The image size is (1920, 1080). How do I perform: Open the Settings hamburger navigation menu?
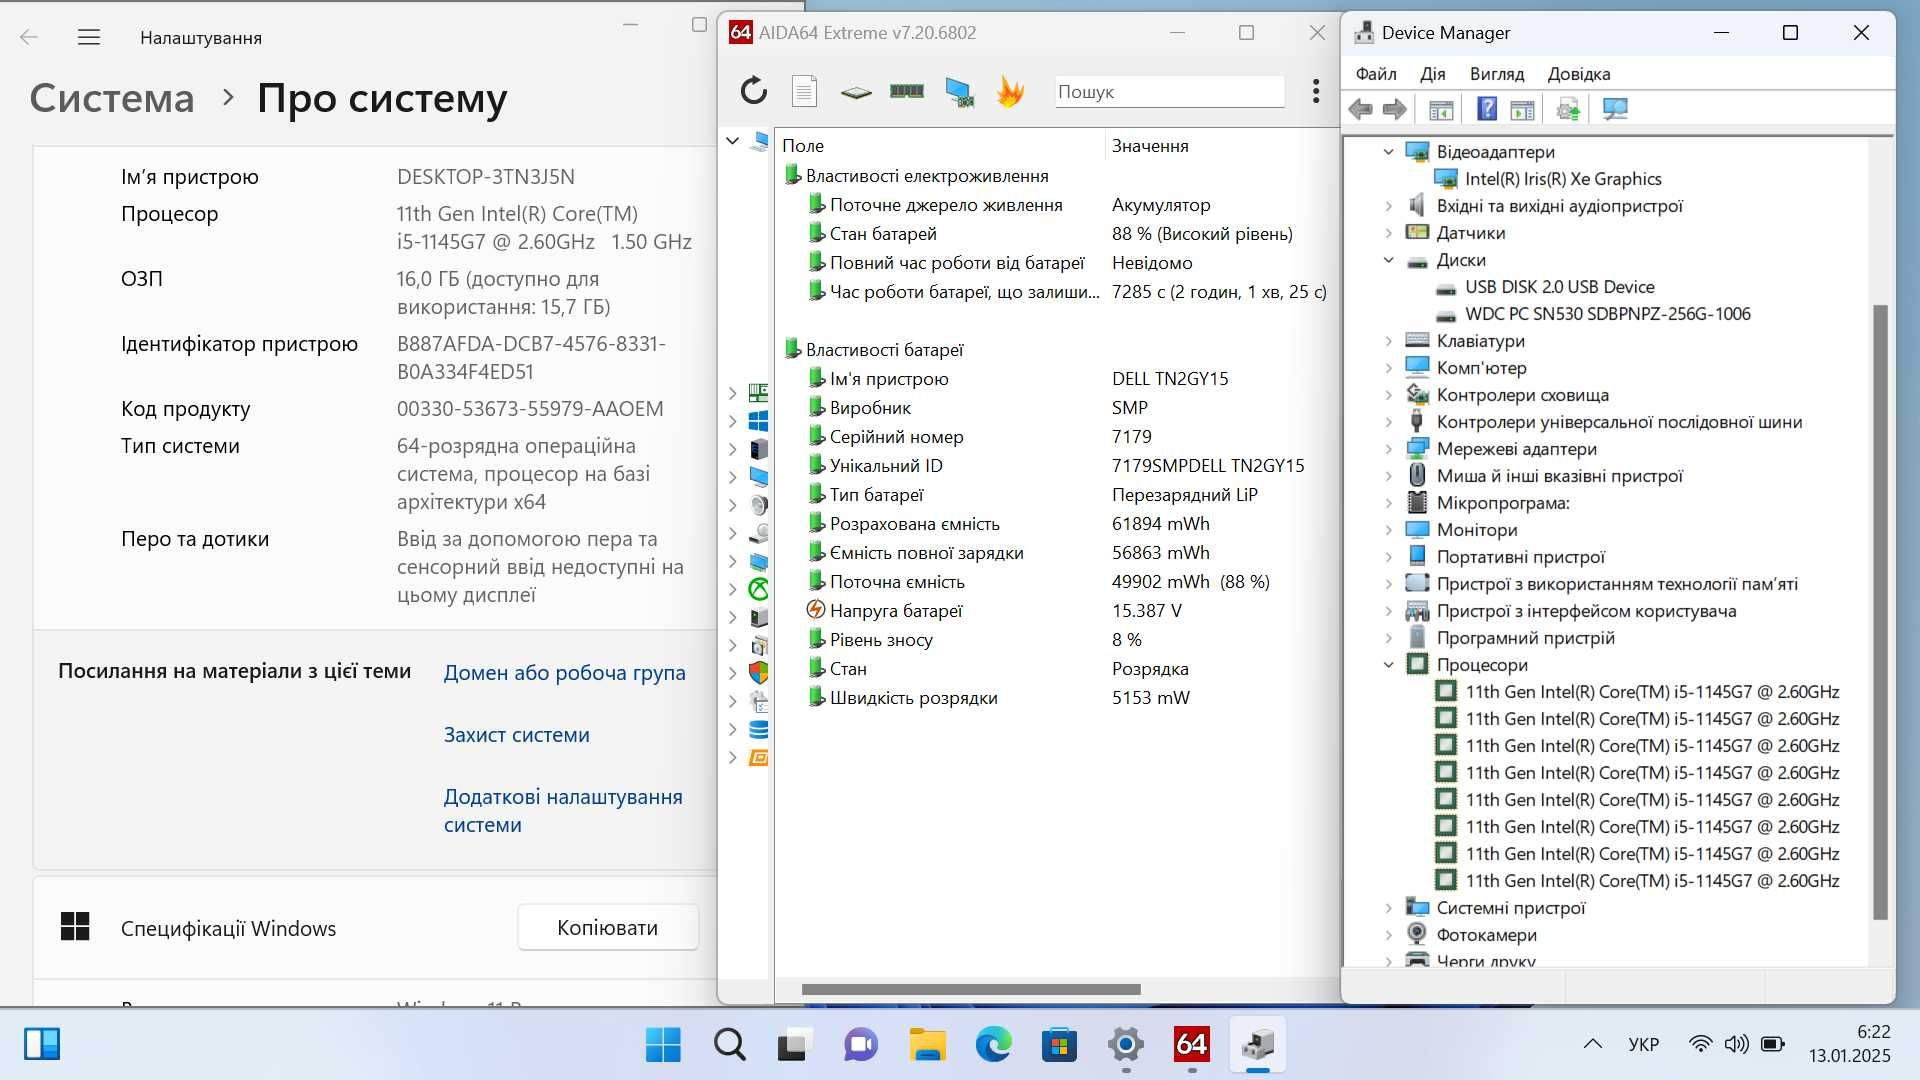[89, 38]
